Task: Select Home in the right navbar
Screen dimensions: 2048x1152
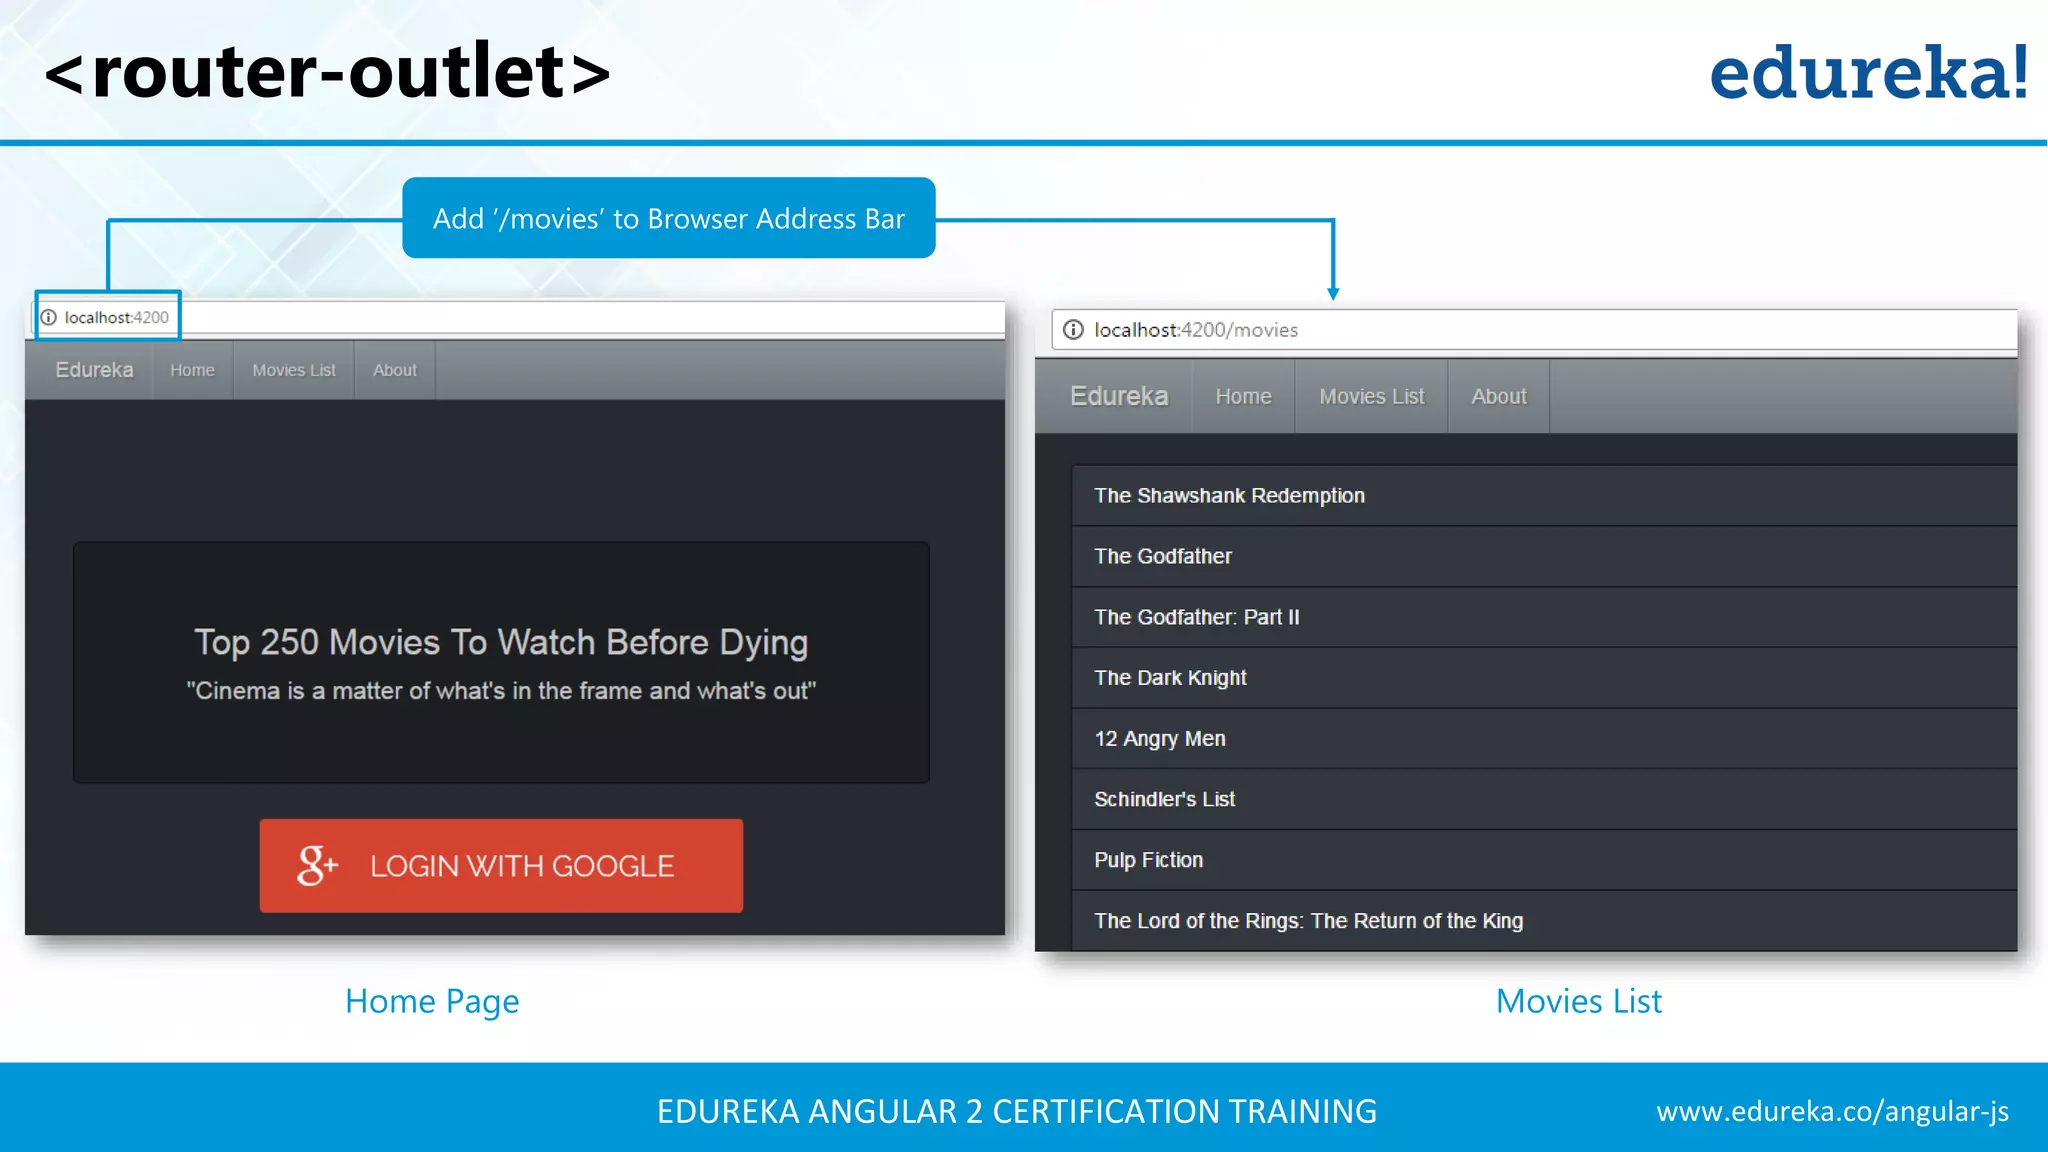Action: pyautogui.click(x=1243, y=396)
